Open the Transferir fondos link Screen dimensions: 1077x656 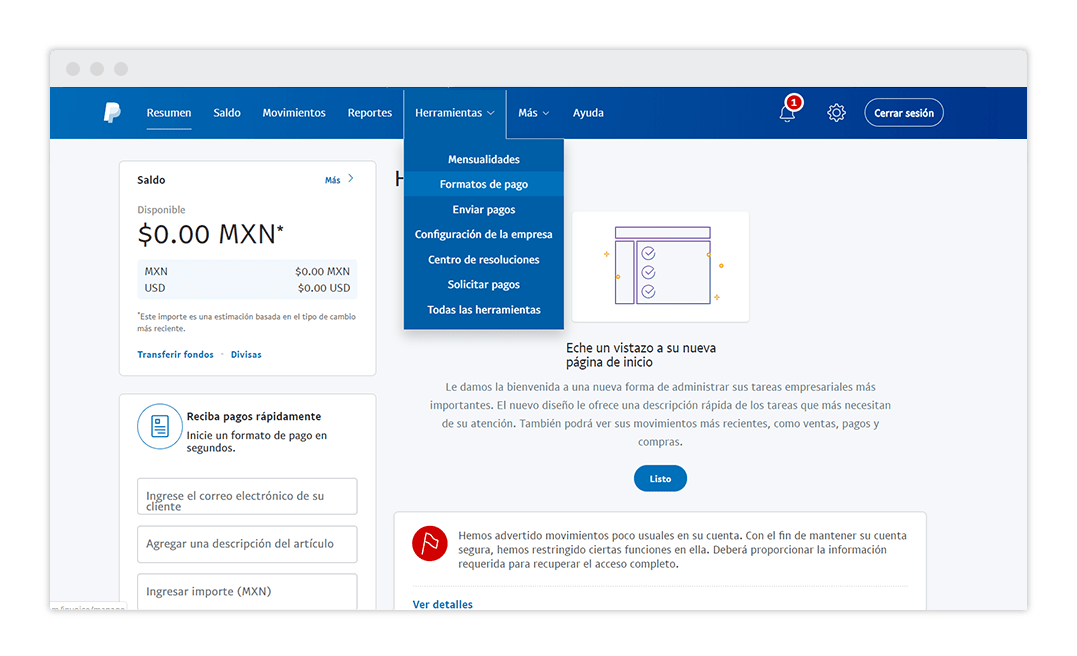pyautogui.click(x=175, y=354)
